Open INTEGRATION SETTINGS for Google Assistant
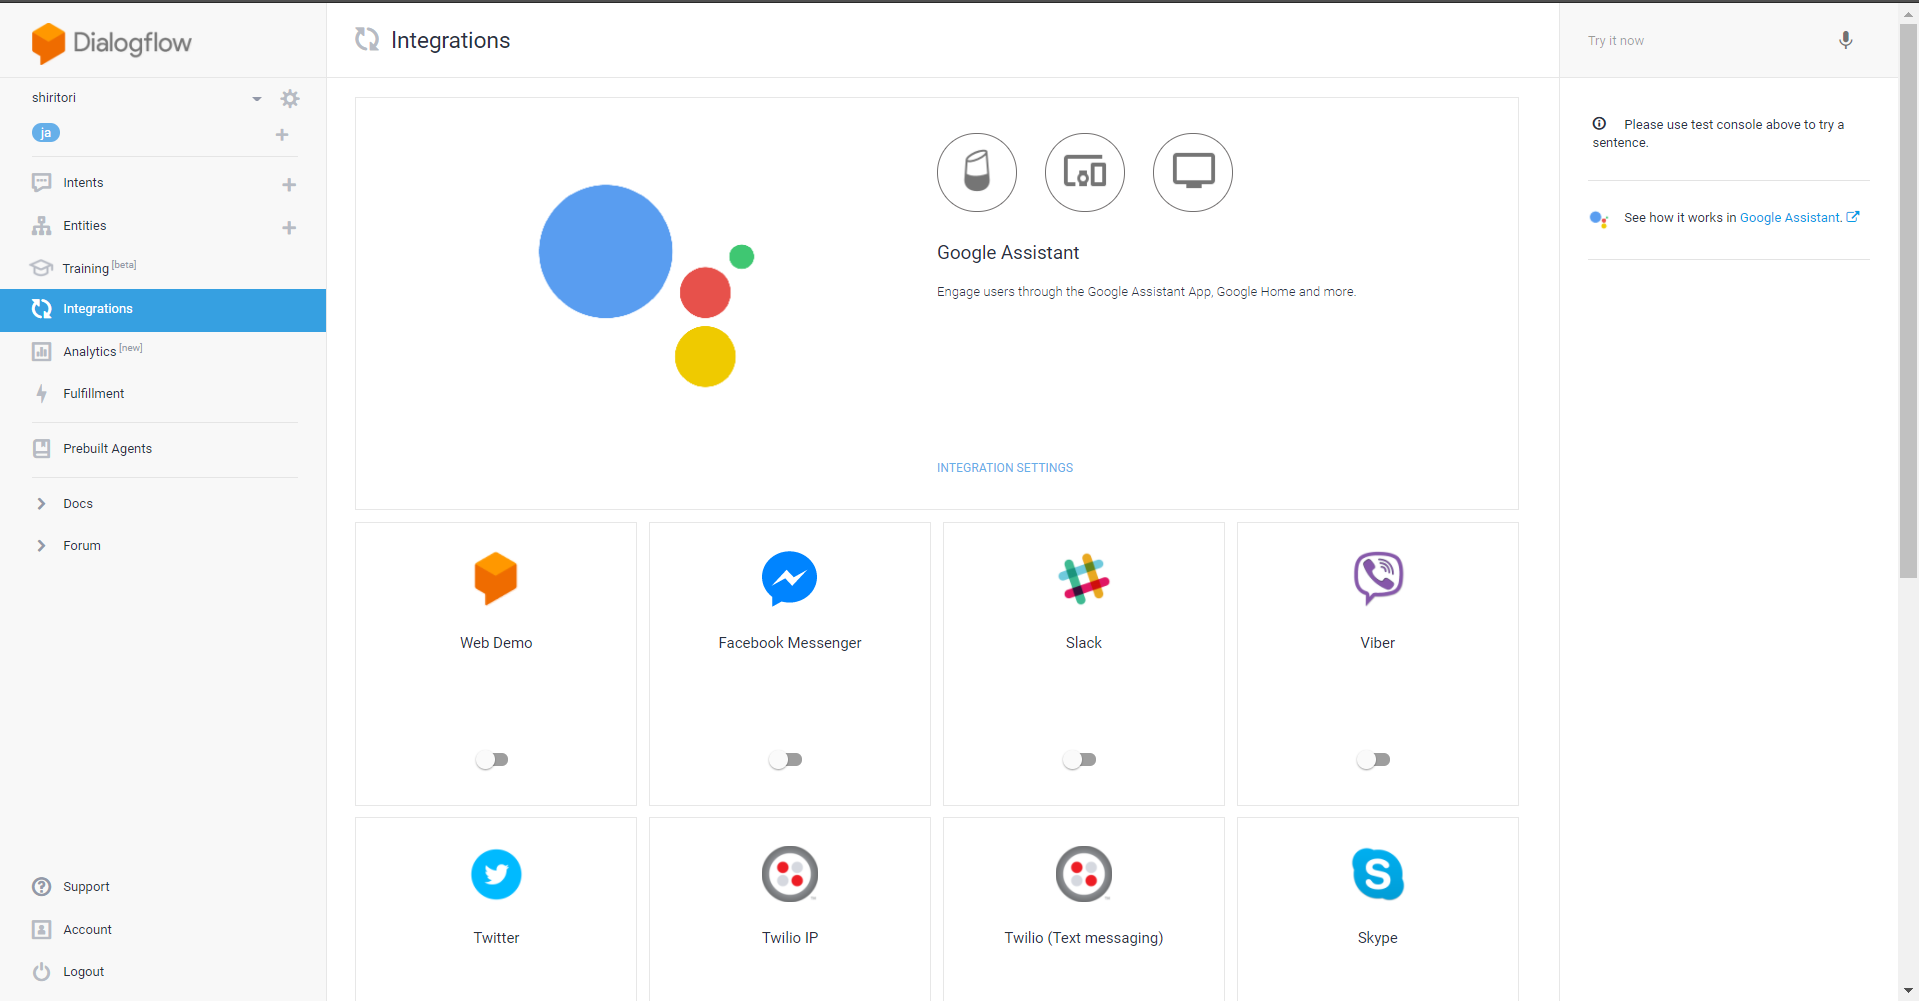This screenshot has width=1919, height=1001. (1004, 467)
